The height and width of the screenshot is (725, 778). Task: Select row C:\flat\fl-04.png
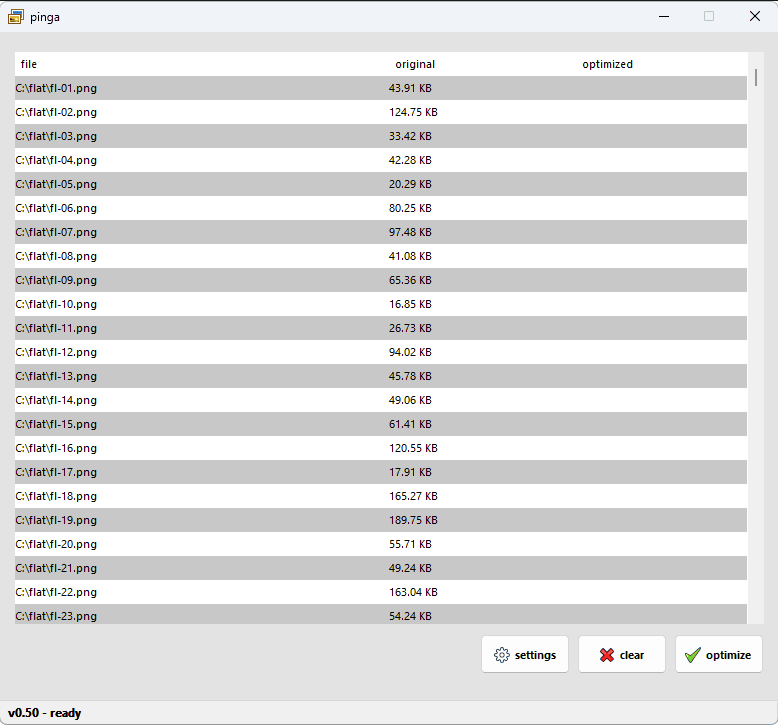pyautogui.click(x=381, y=160)
